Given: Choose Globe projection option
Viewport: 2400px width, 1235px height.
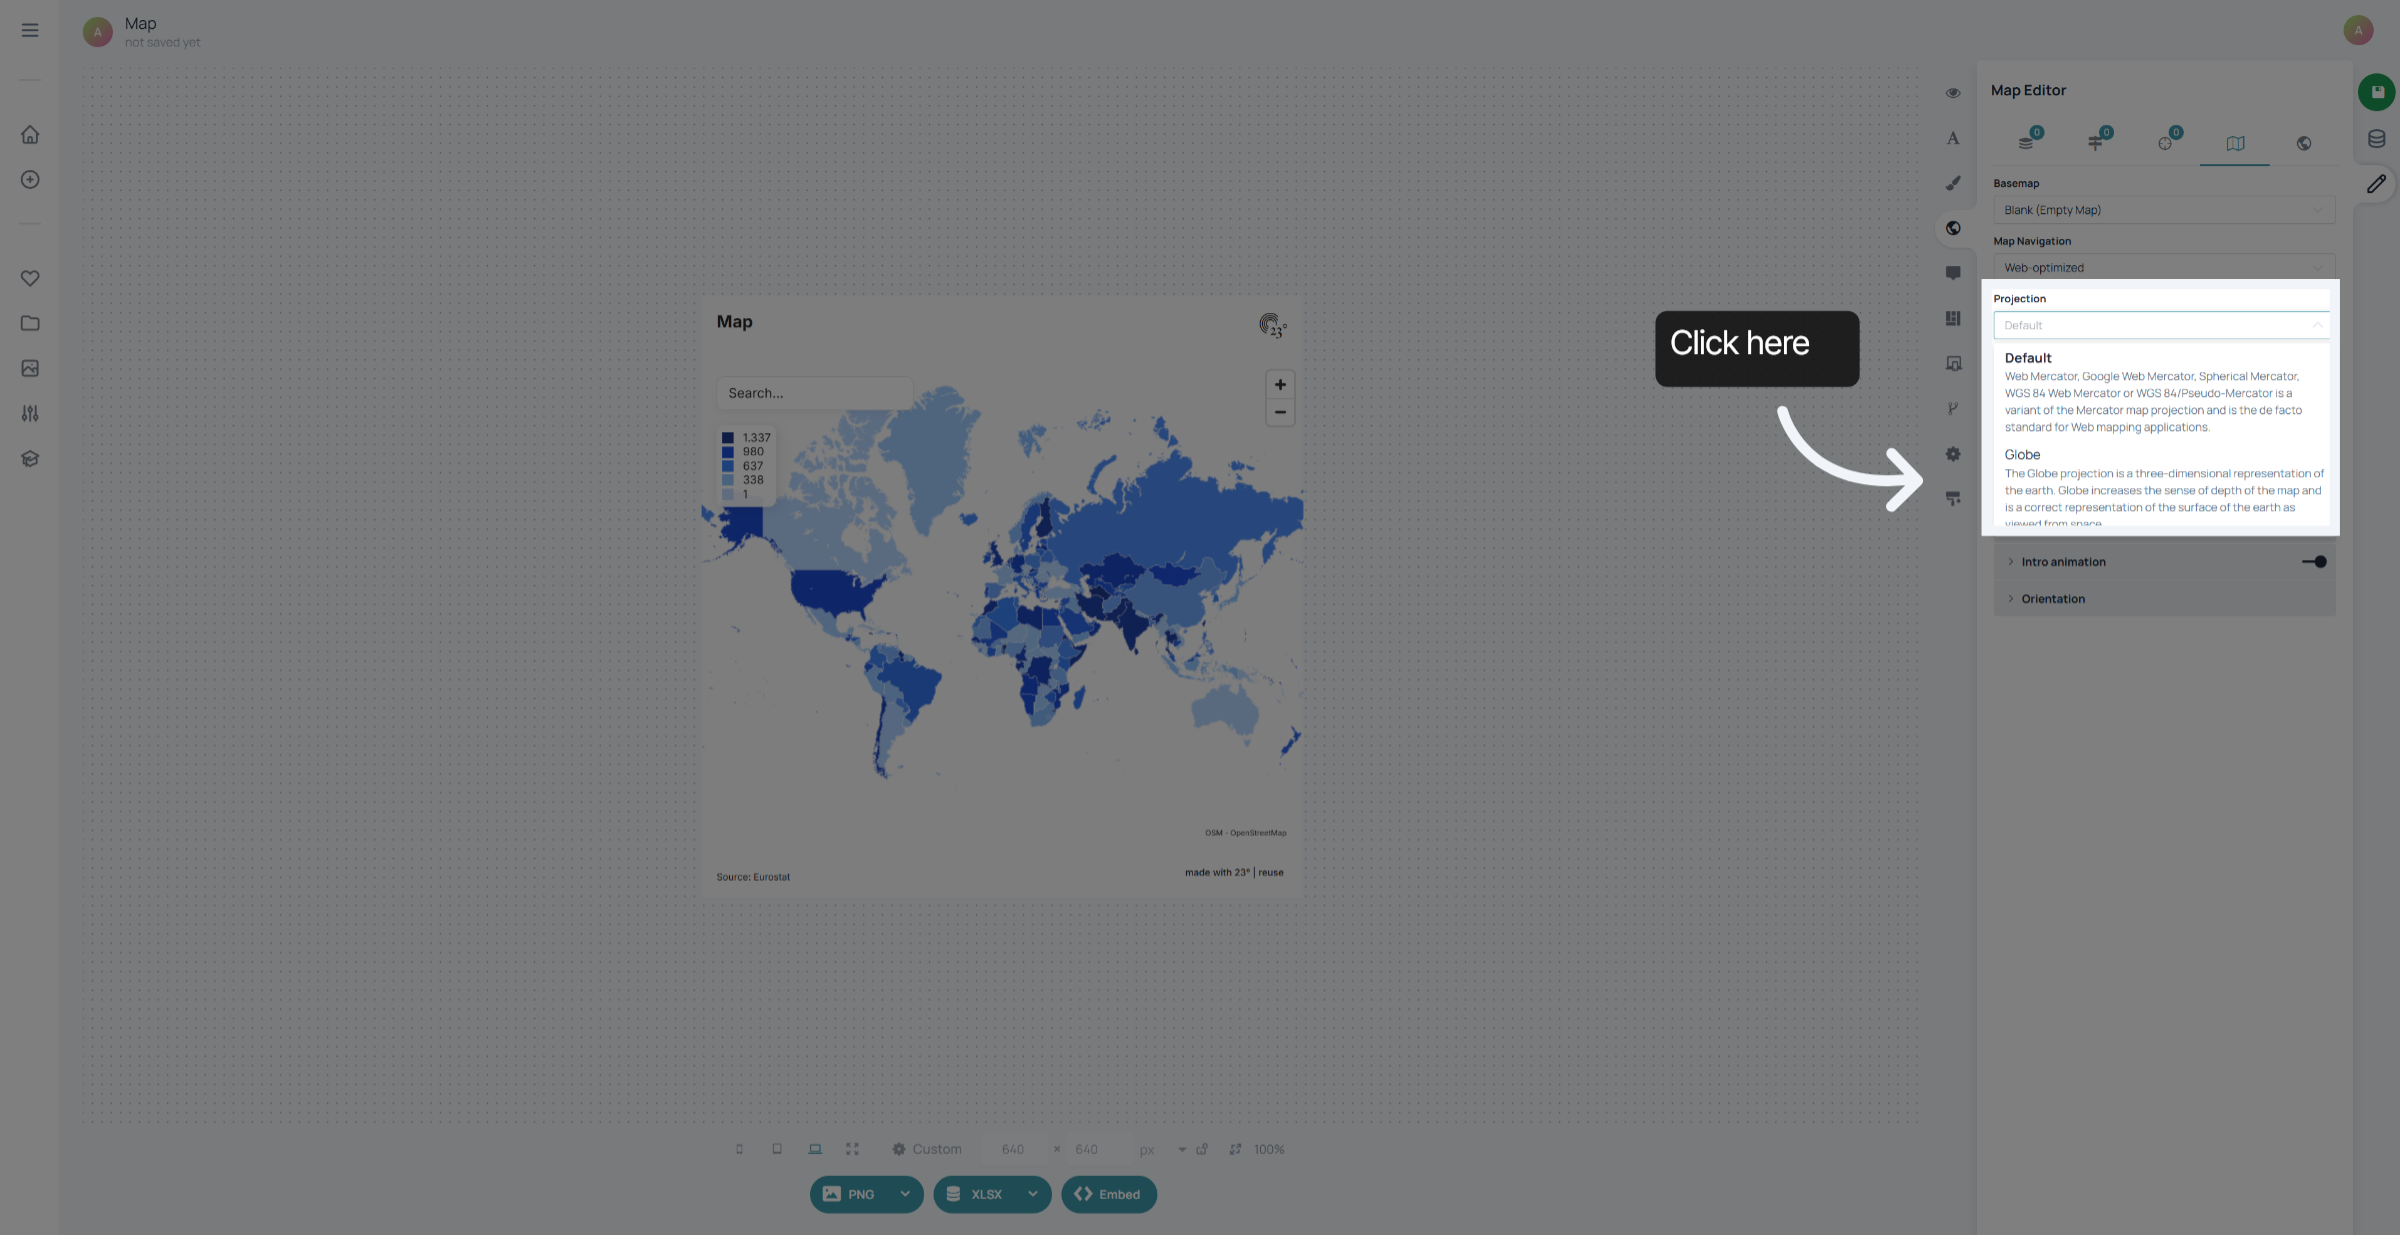Looking at the screenshot, I should [2162, 487].
